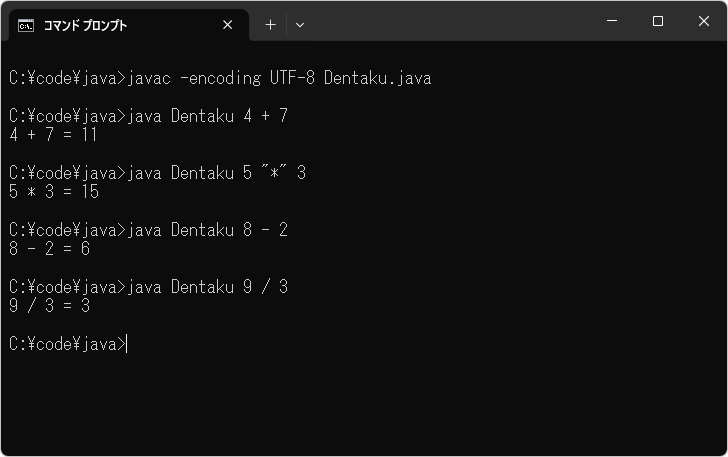Click the output line 5 * 3 = 15

click(53, 192)
